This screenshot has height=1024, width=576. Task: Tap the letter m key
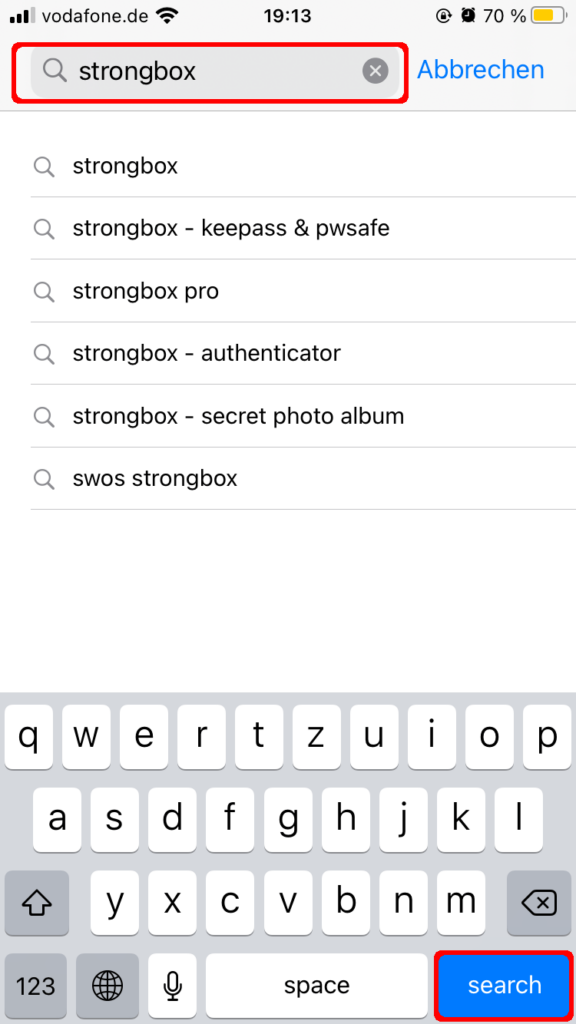[460, 903]
